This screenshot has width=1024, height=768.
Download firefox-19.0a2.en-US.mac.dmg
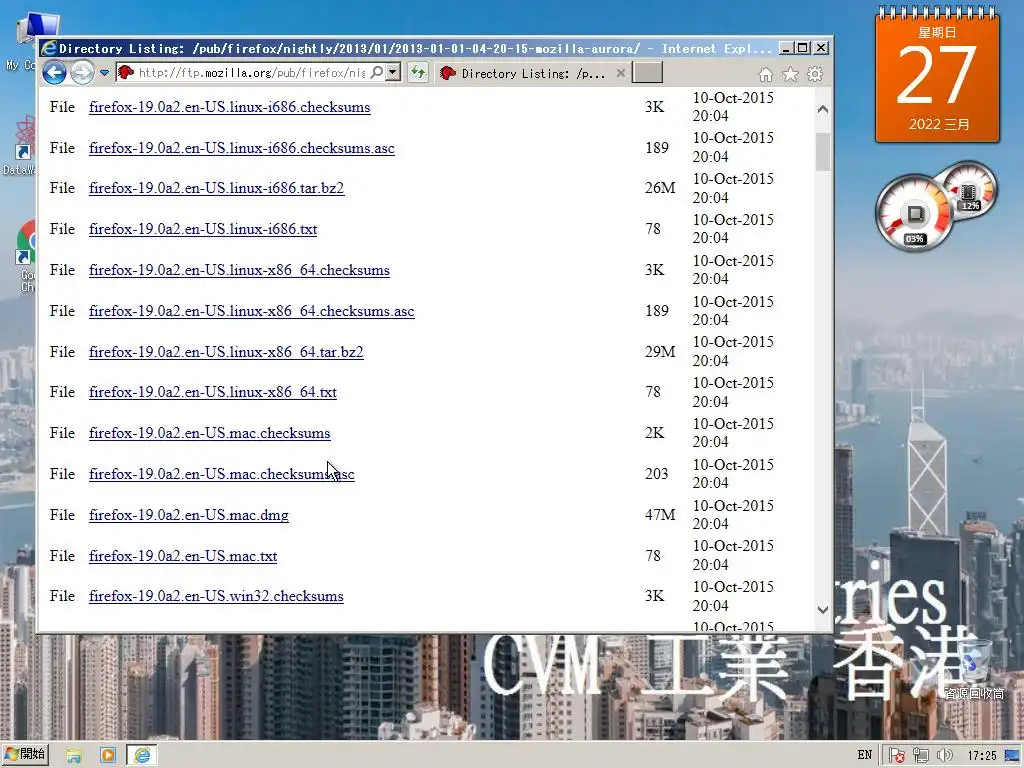(x=189, y=515)
